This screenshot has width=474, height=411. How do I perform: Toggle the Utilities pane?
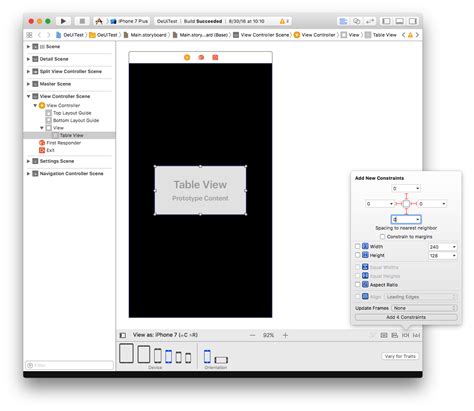(413, 21)
